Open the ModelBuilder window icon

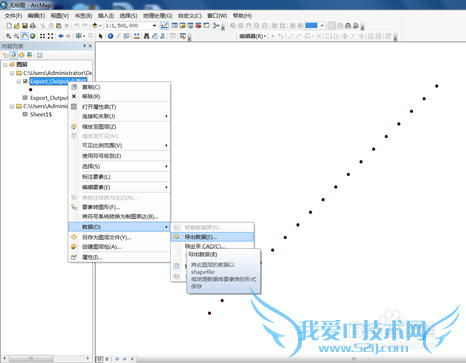[x=216, y=25]
